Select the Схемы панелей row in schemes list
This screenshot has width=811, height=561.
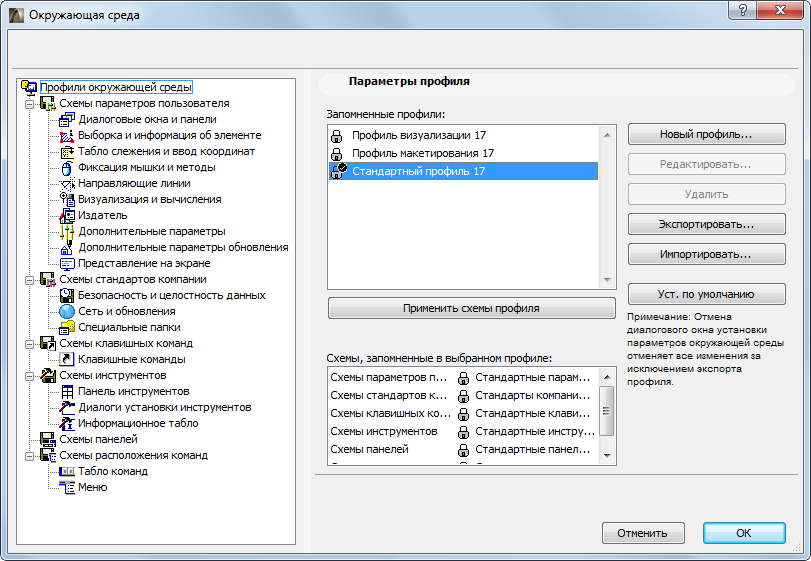(463, 449)
